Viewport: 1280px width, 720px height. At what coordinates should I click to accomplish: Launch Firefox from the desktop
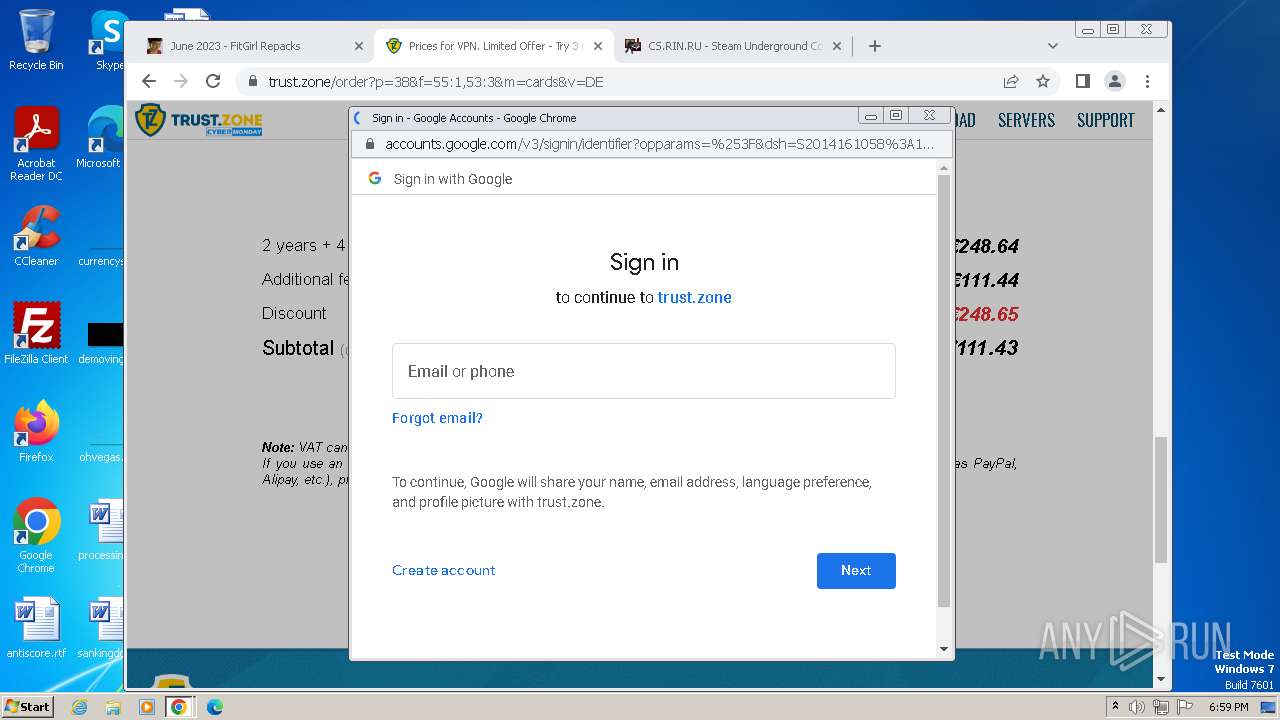pos(36,431)
